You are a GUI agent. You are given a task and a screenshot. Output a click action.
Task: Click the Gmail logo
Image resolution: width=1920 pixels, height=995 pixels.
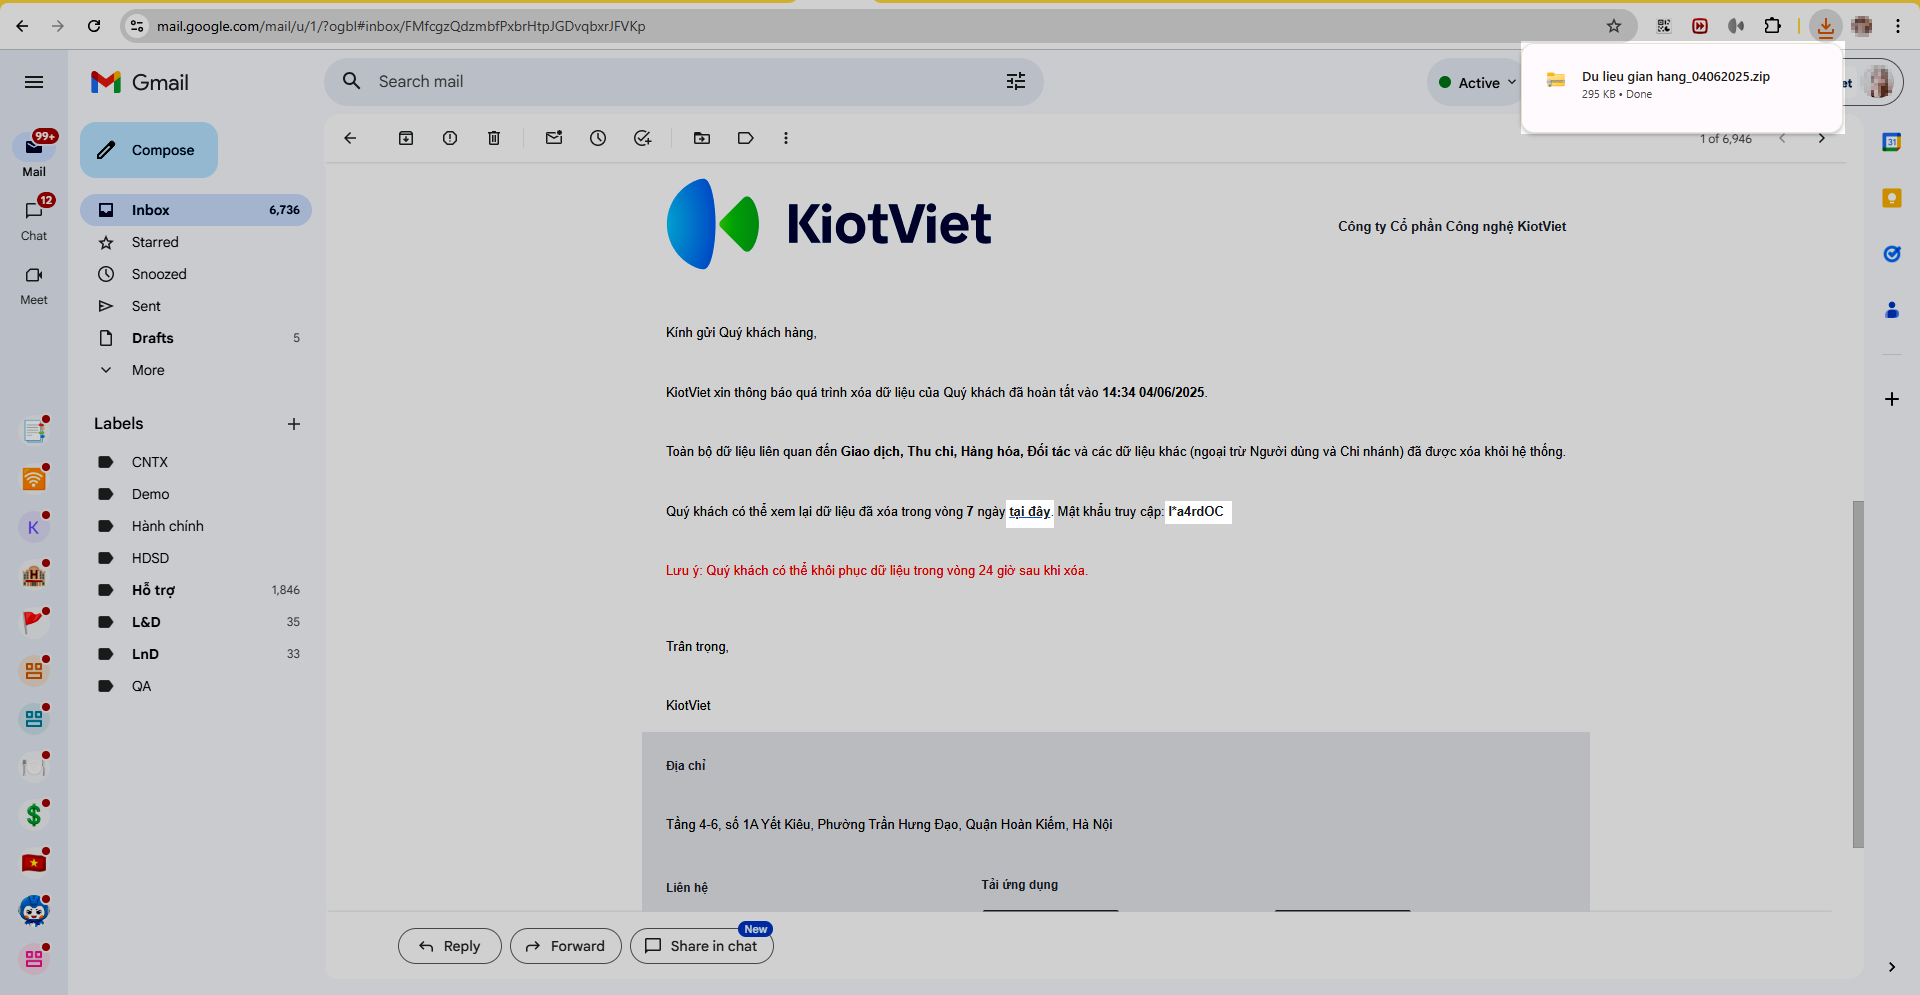140,82
